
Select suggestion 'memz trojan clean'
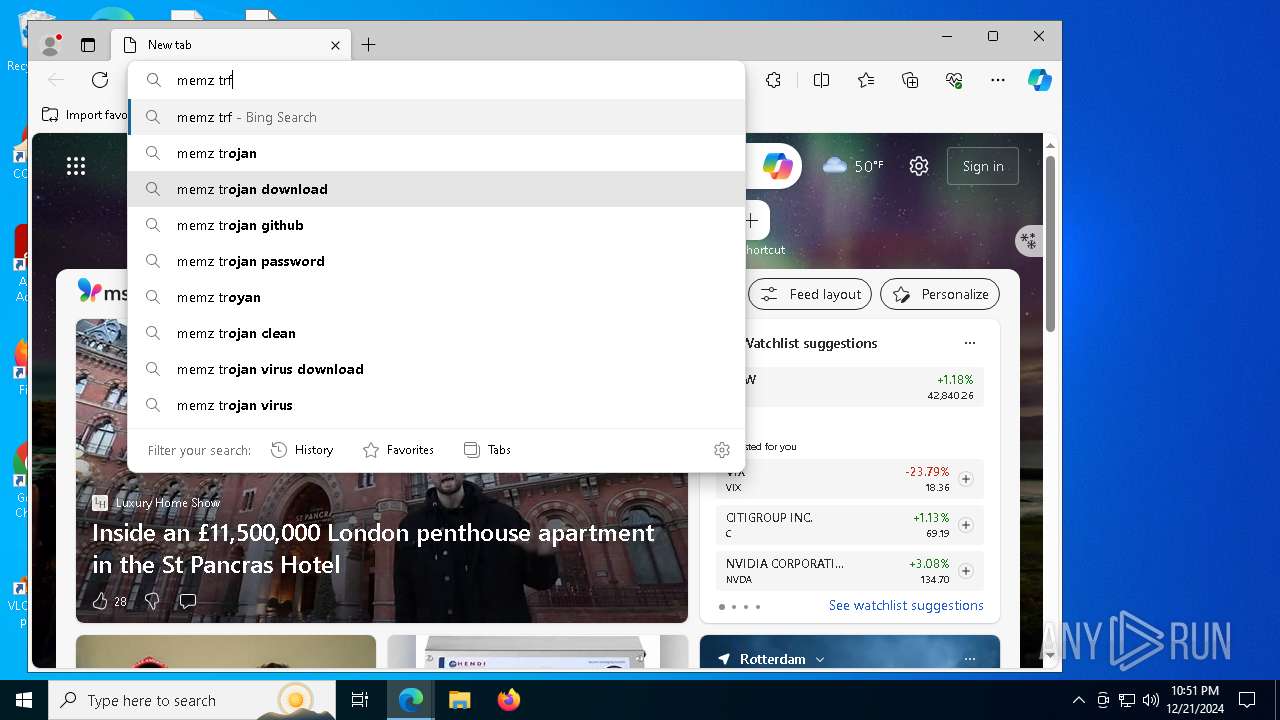(x=437, y=333)
